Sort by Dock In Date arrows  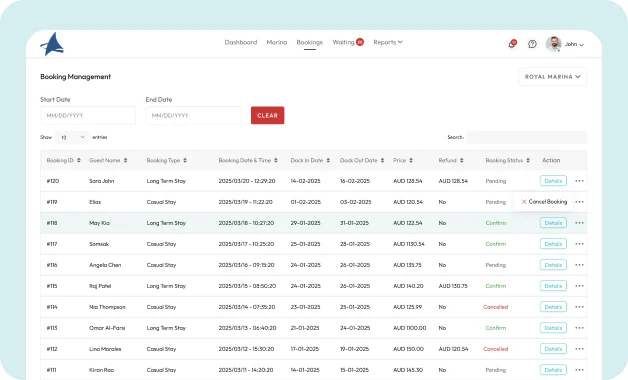(328, 160)
